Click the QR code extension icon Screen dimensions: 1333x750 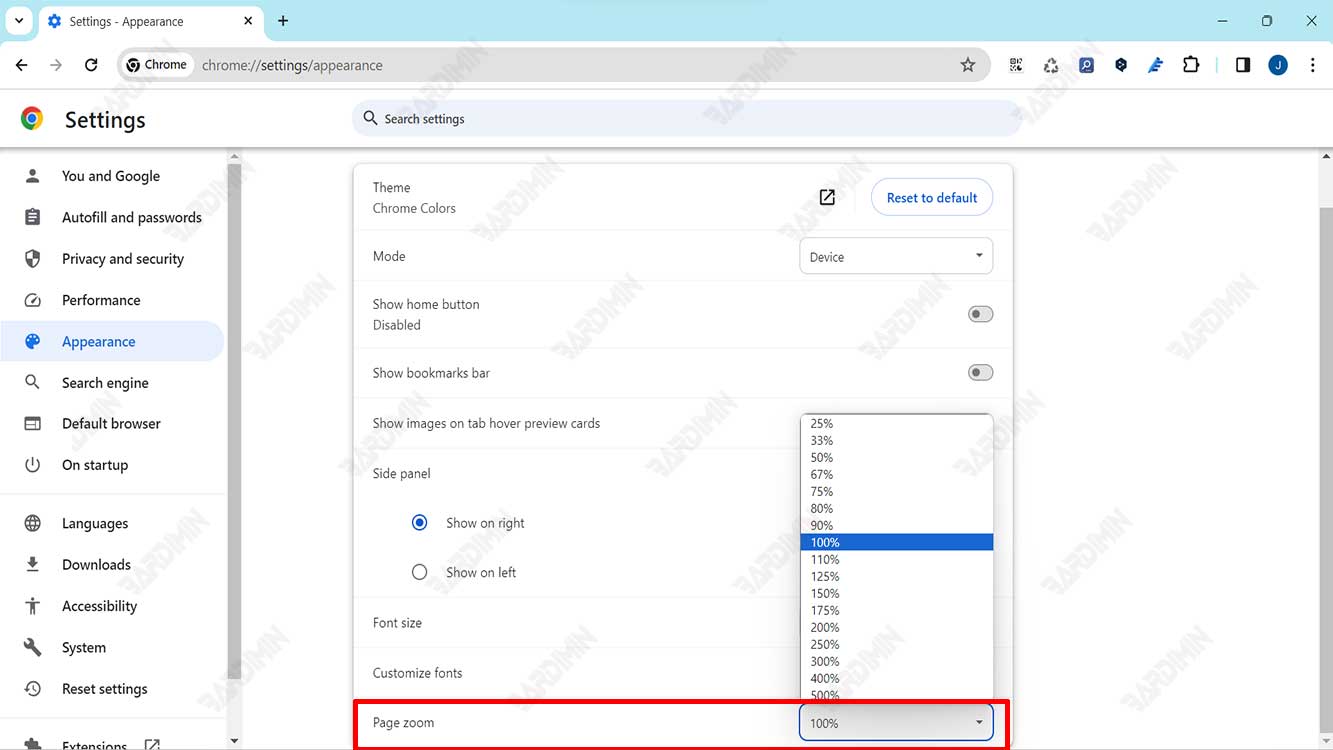tap(1016, 65)
